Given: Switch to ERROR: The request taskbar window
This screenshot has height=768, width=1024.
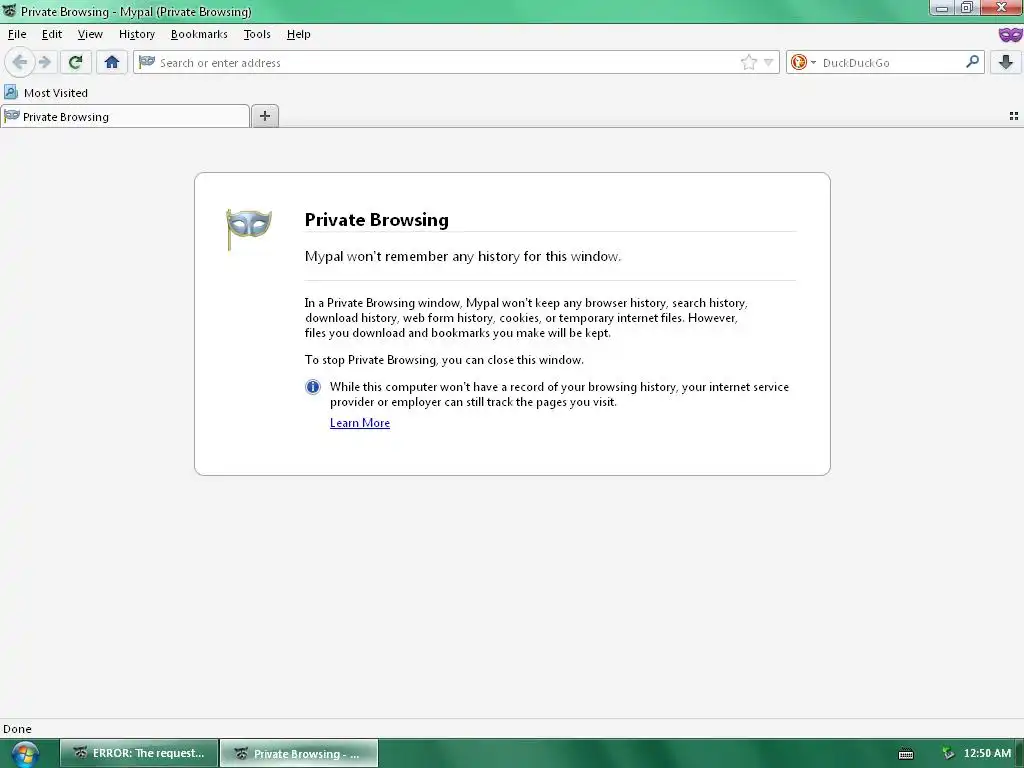Looking at the screenshot, I should coord(139,753).
